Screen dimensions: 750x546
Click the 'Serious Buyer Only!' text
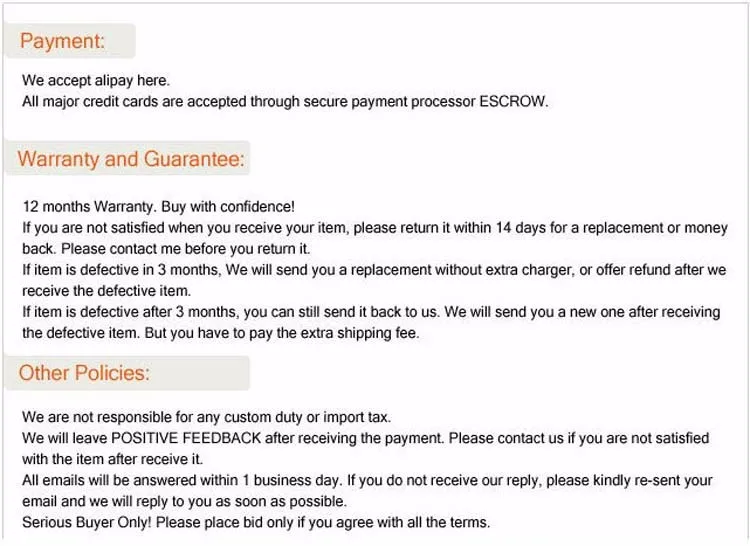click(x=87, y=522)
